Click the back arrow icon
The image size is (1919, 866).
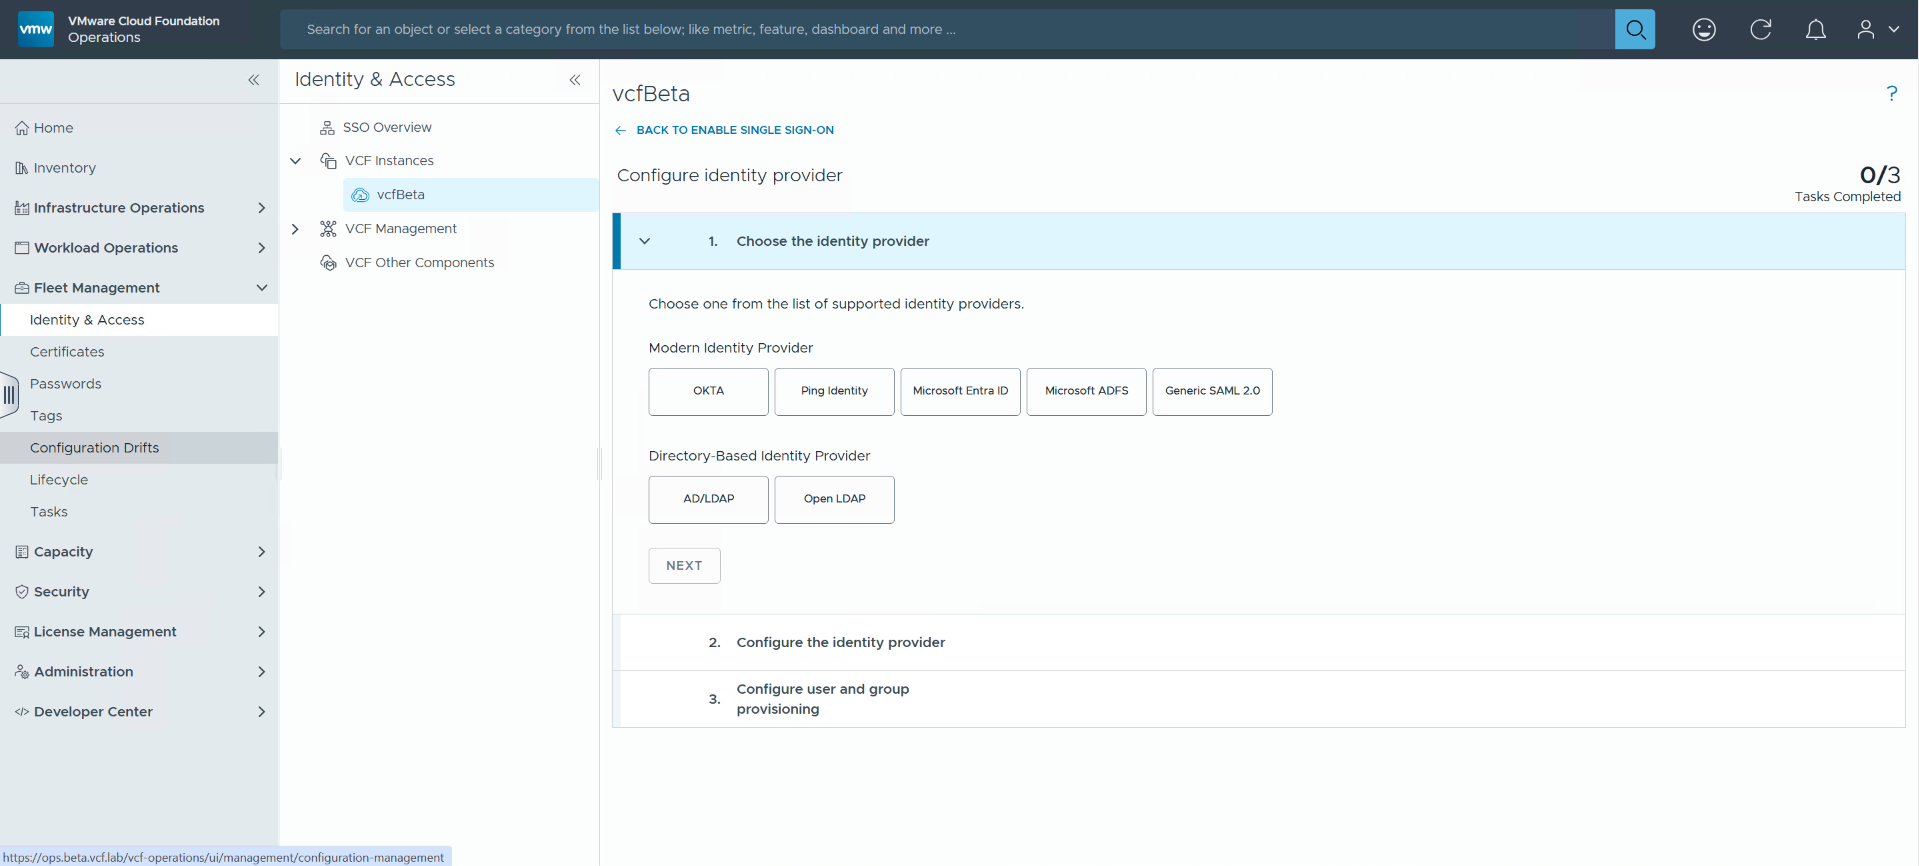tap(620, 130)
